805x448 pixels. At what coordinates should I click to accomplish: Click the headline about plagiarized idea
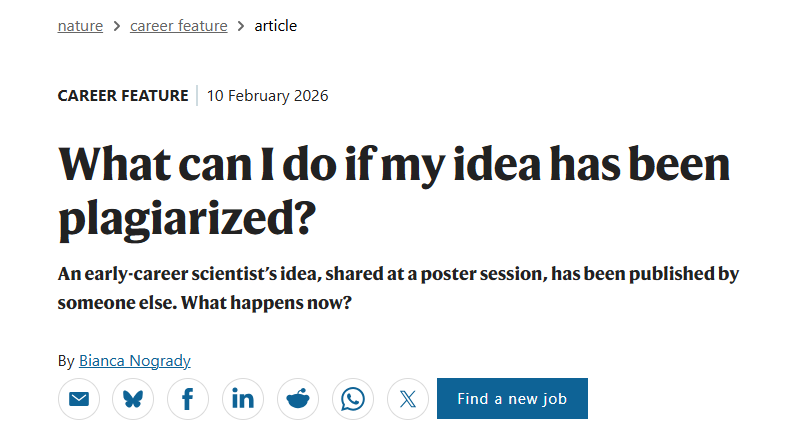(394, 191)
